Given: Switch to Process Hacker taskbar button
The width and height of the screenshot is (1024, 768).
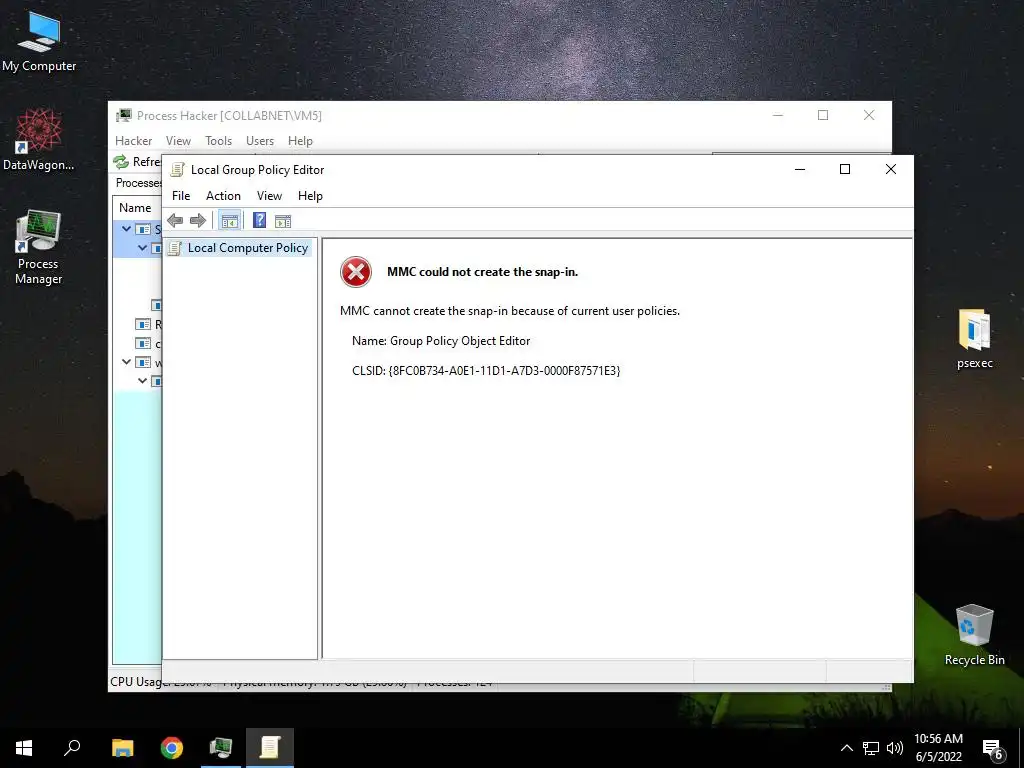Looking at the screenshot, I should point(221,748).
